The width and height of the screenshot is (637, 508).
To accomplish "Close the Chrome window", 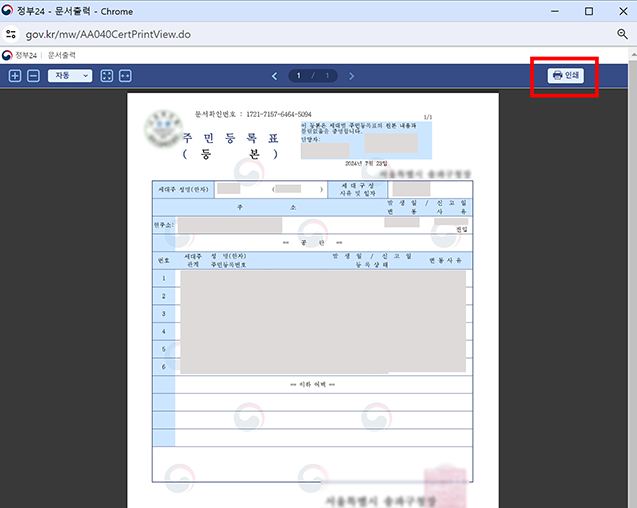I will [623, 11].
